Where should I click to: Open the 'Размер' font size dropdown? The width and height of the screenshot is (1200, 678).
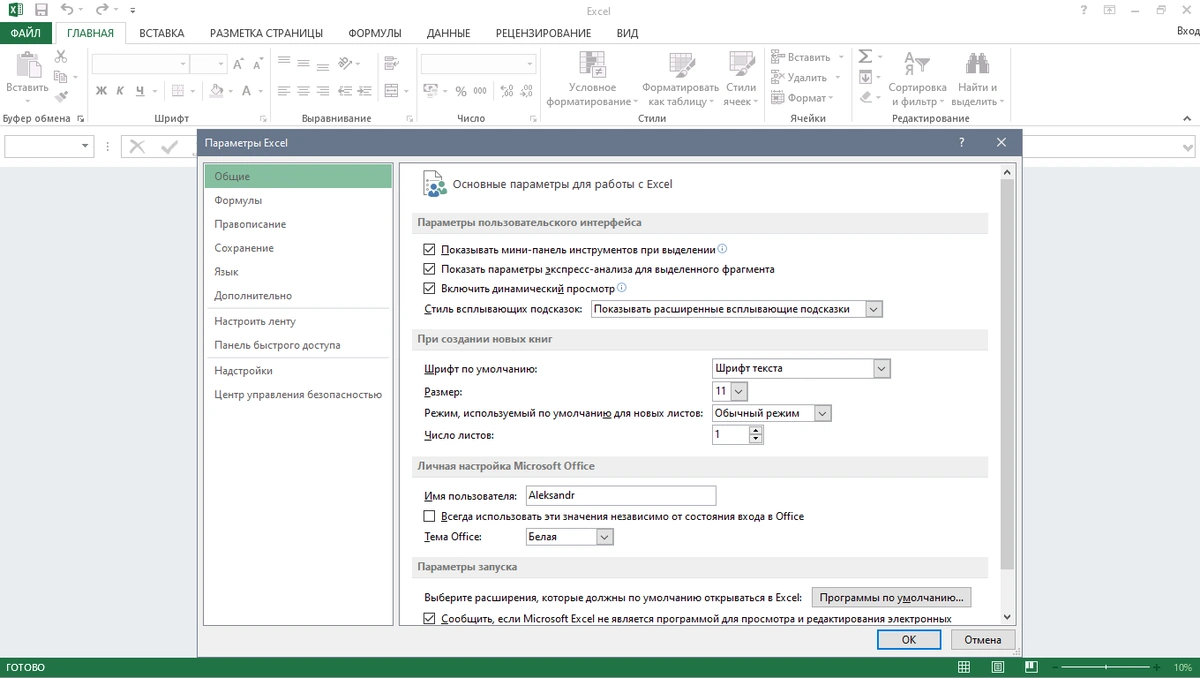739,391
